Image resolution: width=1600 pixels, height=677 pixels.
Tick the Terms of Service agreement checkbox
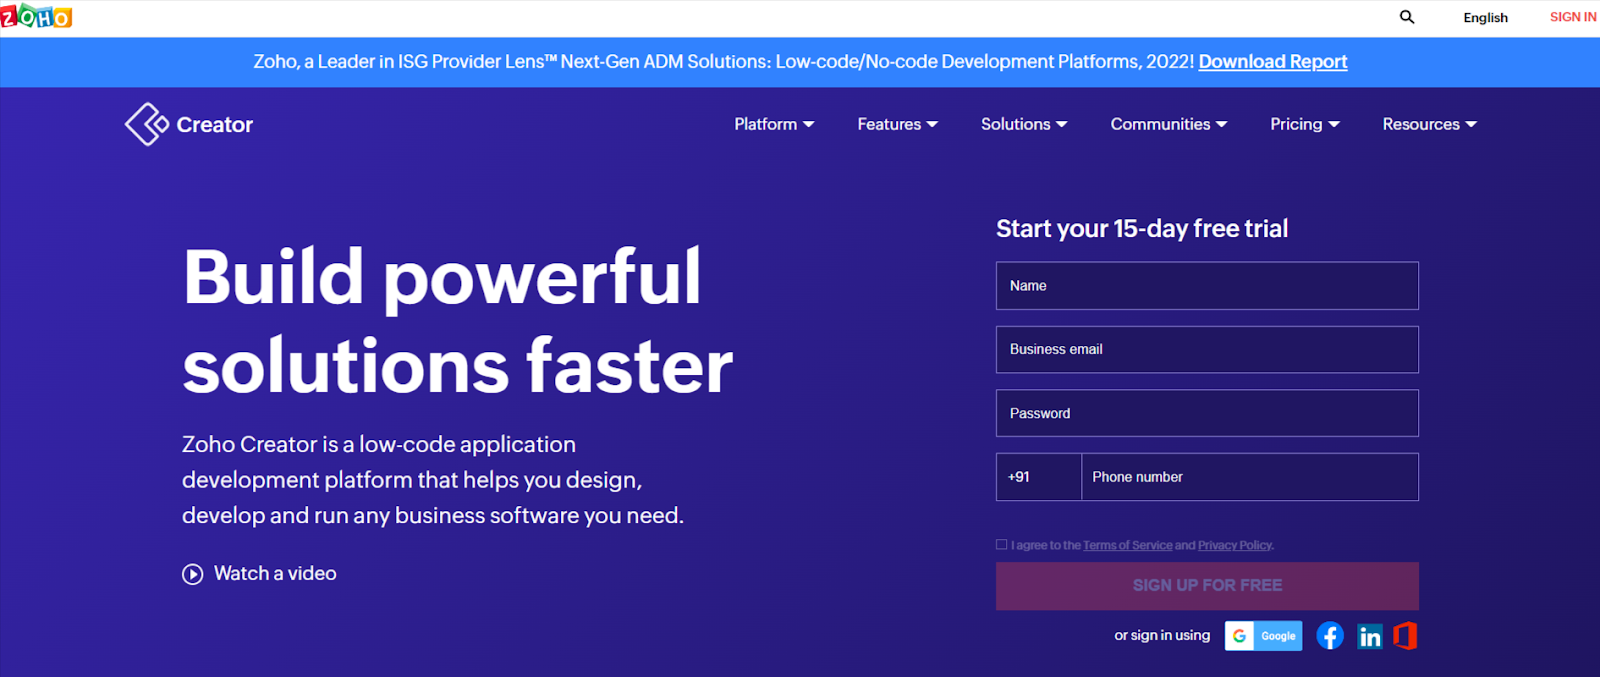pos(1002,545)
